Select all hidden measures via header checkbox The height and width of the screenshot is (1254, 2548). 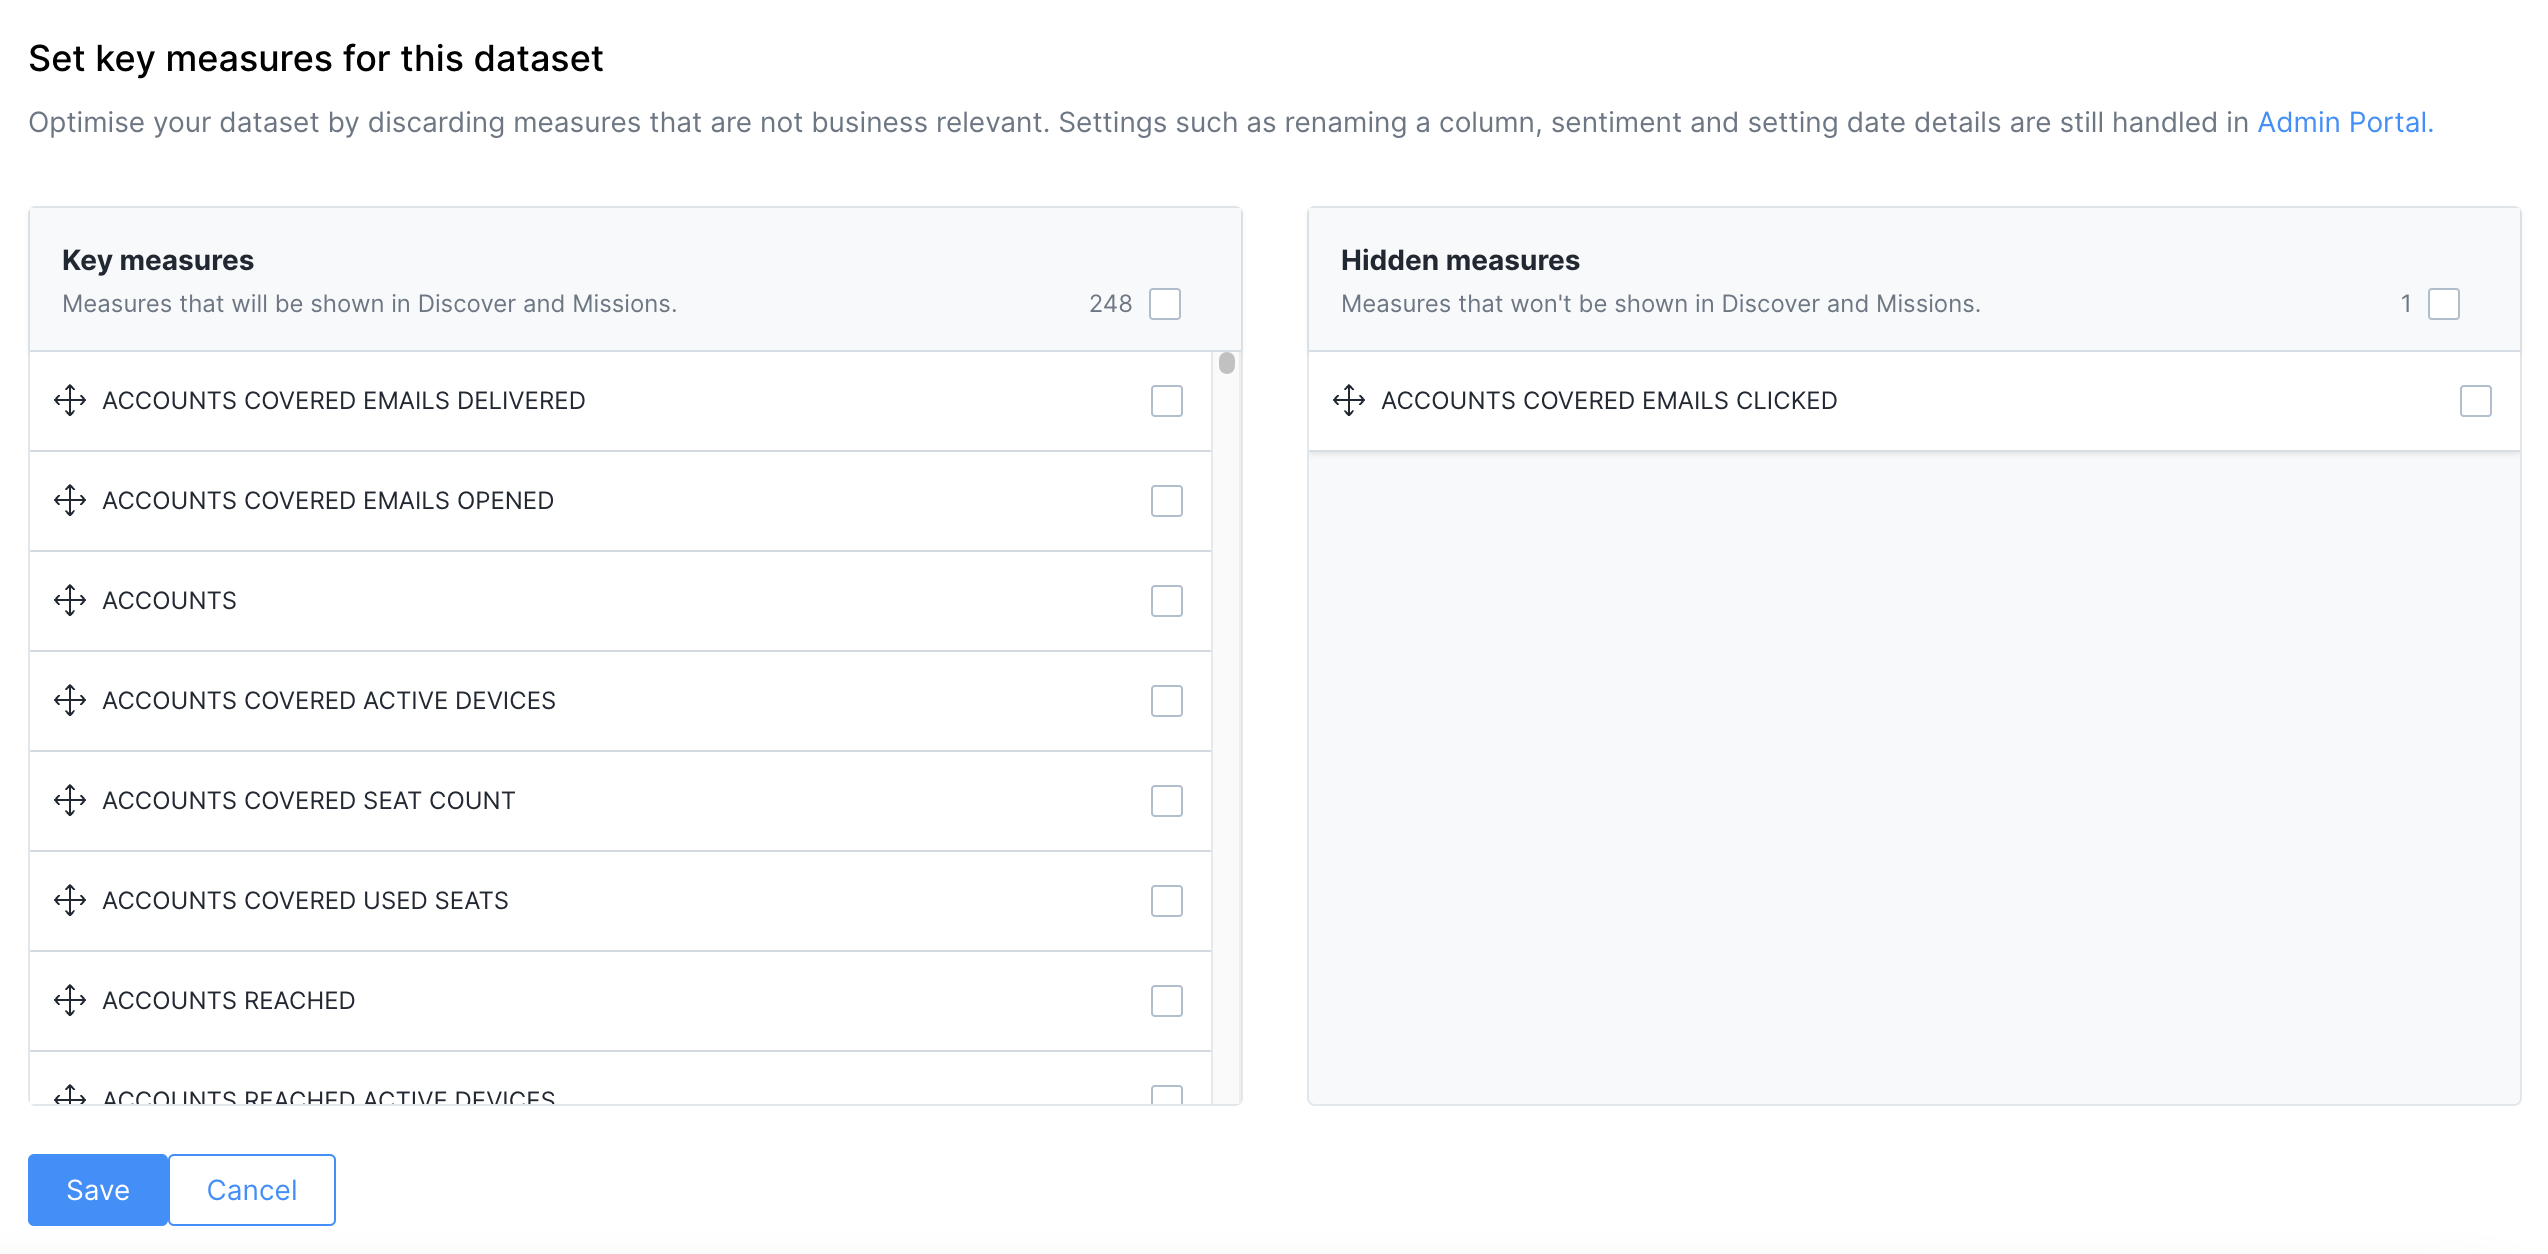pyautogui.click(x=2444, y=303)
